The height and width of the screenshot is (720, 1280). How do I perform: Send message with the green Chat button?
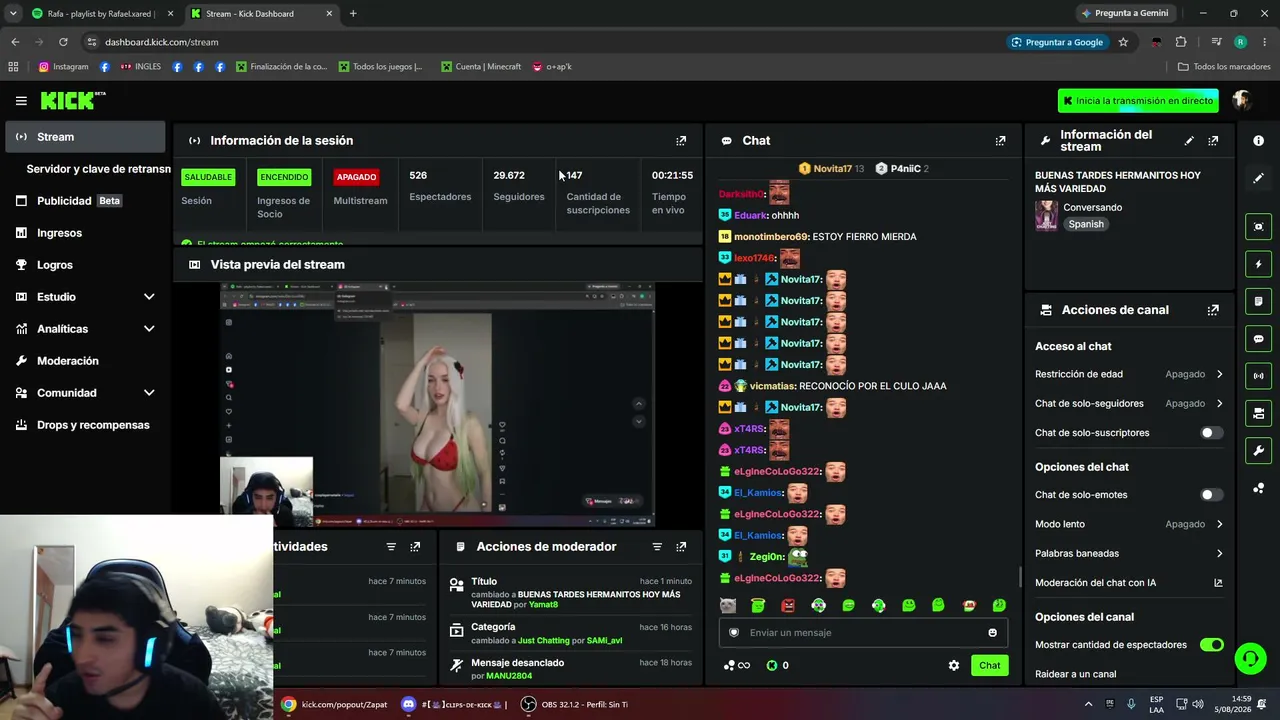pos(989,665)
